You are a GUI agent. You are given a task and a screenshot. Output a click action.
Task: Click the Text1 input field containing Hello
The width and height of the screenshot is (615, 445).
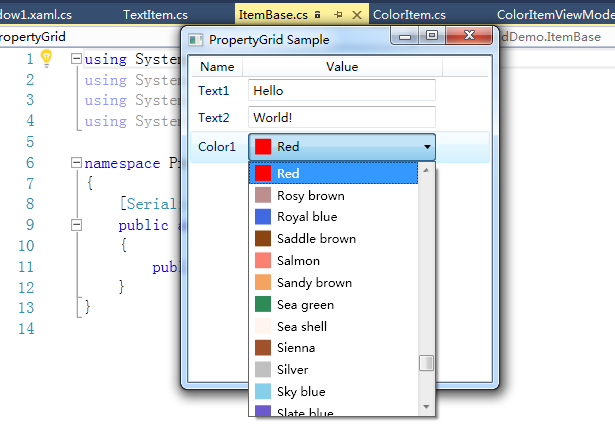point(342,91)
